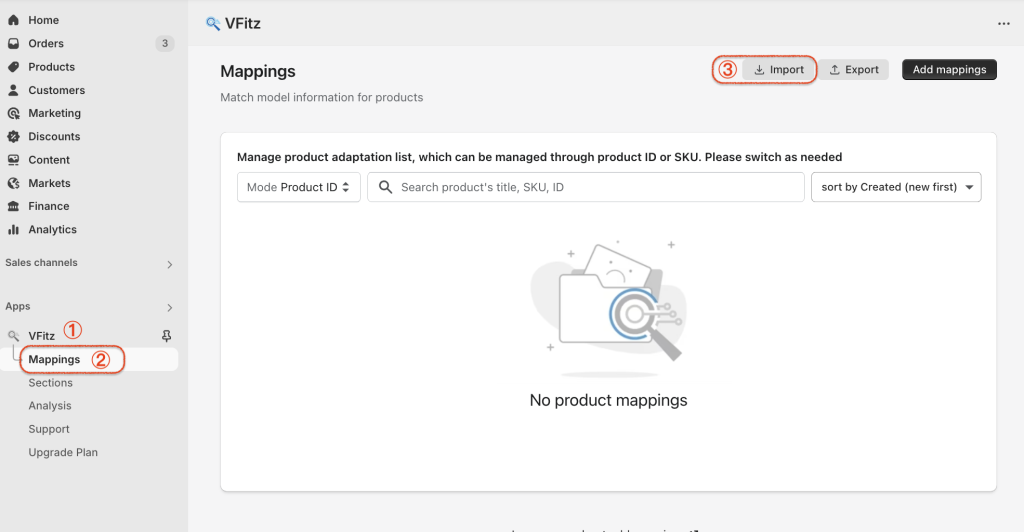
Task: Select VFitz app in sidebar
Action: coord(41,336)
